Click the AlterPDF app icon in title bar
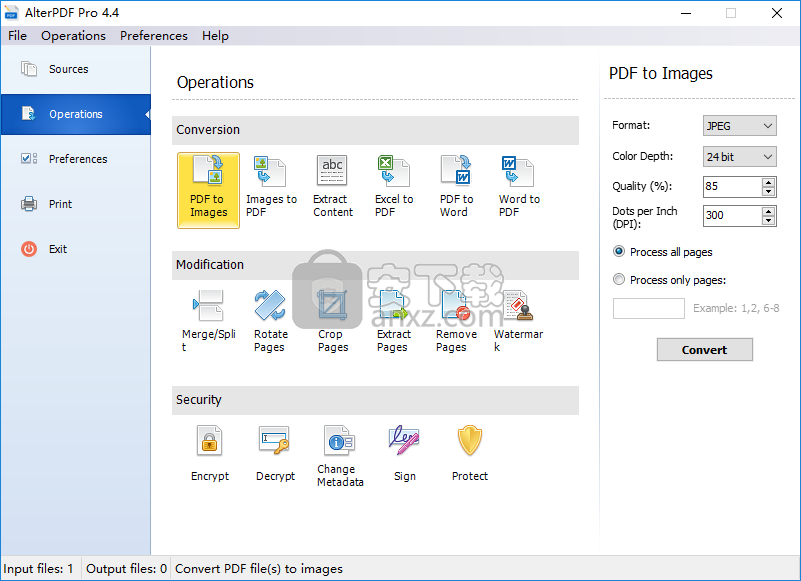 [12, 13]
